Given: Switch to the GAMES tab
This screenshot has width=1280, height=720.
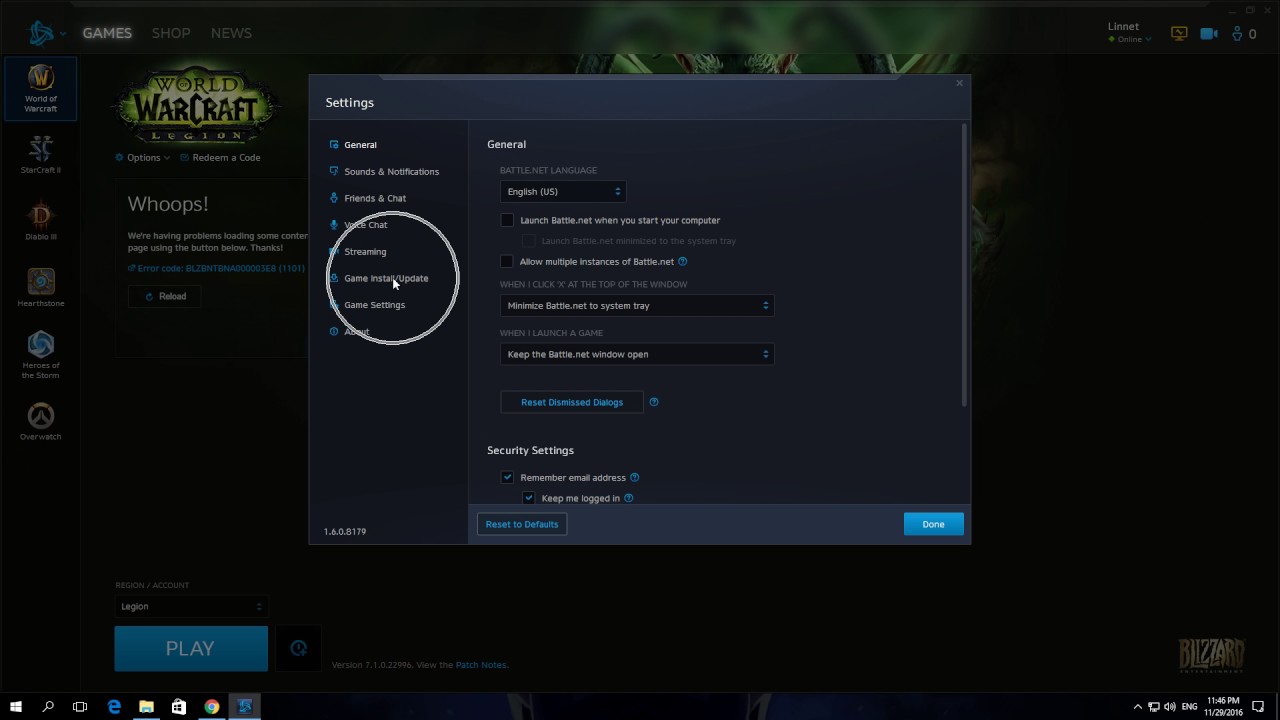Looking at the screenshot, I should click(107, 33).
